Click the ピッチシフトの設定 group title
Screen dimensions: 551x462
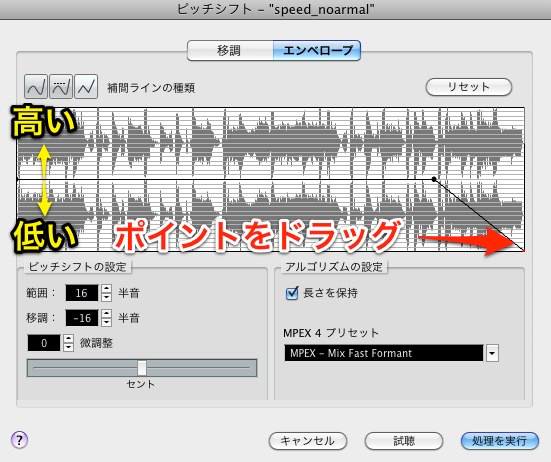(x=77, y=267)
